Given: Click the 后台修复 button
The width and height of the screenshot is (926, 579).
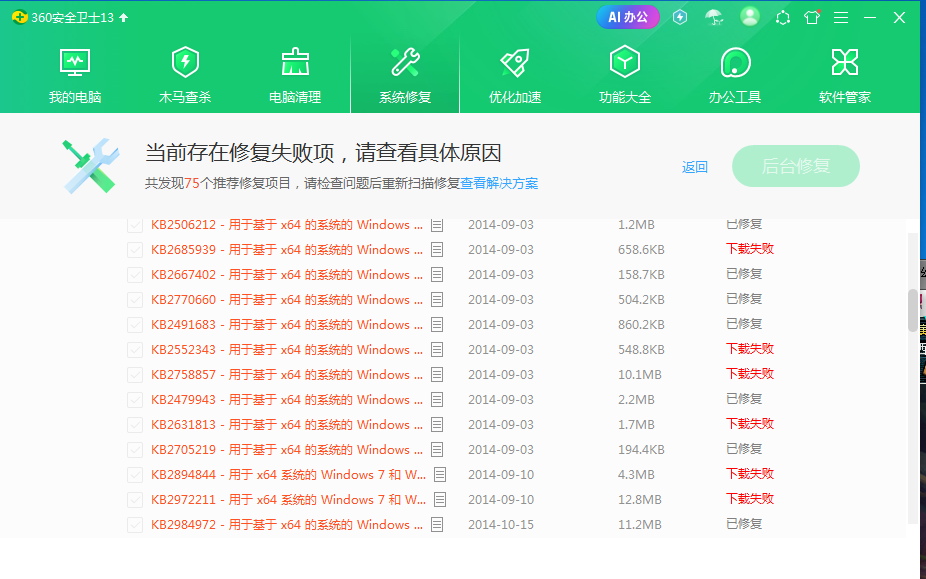Looking at the screenshot, I should pos(796,166).
